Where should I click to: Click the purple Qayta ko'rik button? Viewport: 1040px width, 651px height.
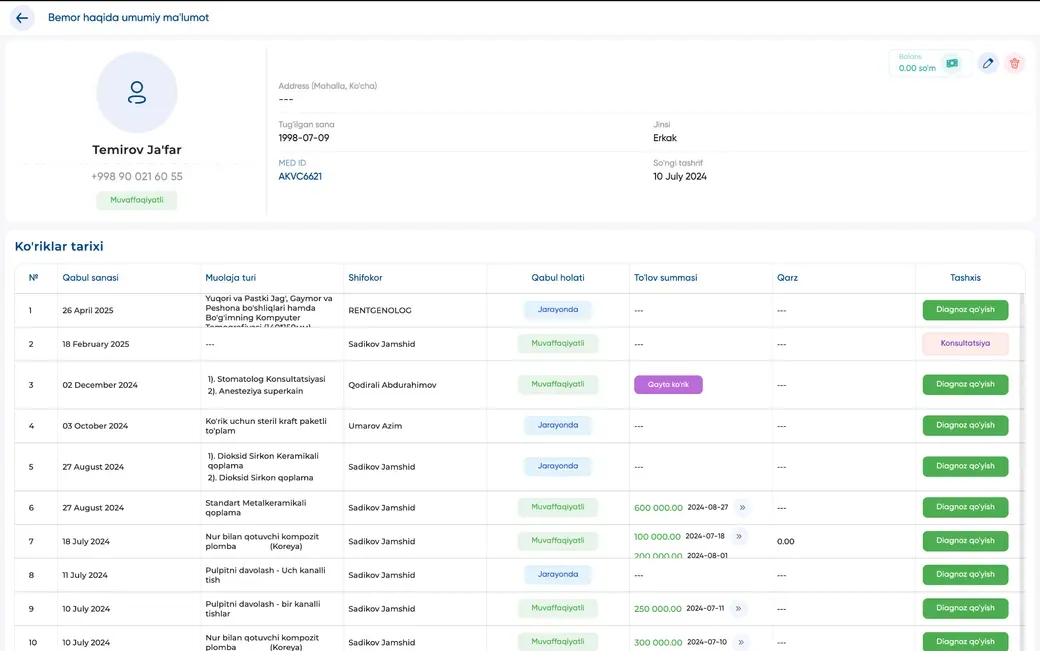tap(668, 385)
